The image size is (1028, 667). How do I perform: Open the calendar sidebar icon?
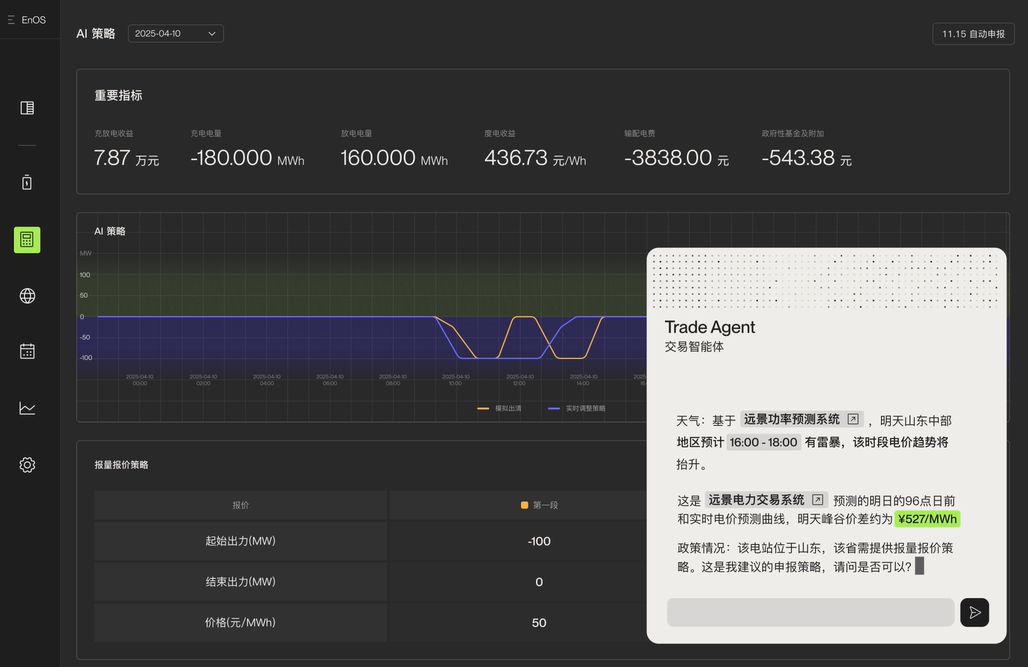coord(27,352)
